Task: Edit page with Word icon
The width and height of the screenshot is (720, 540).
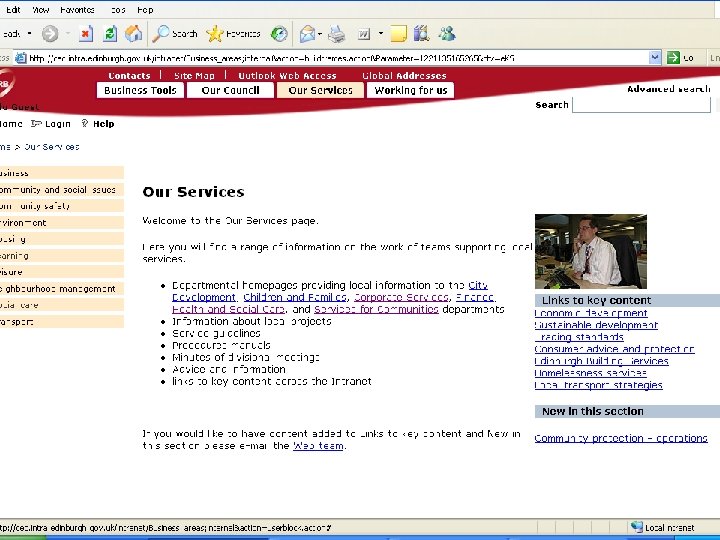Action: [364, 34]
